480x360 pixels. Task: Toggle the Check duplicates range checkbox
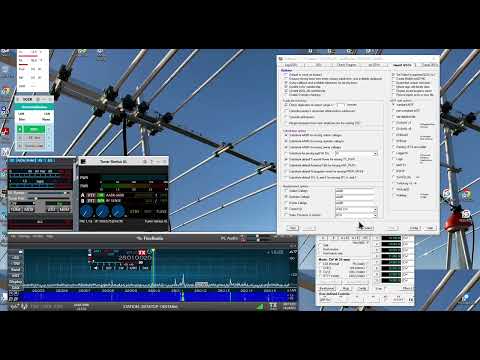(x=286, y=105)
